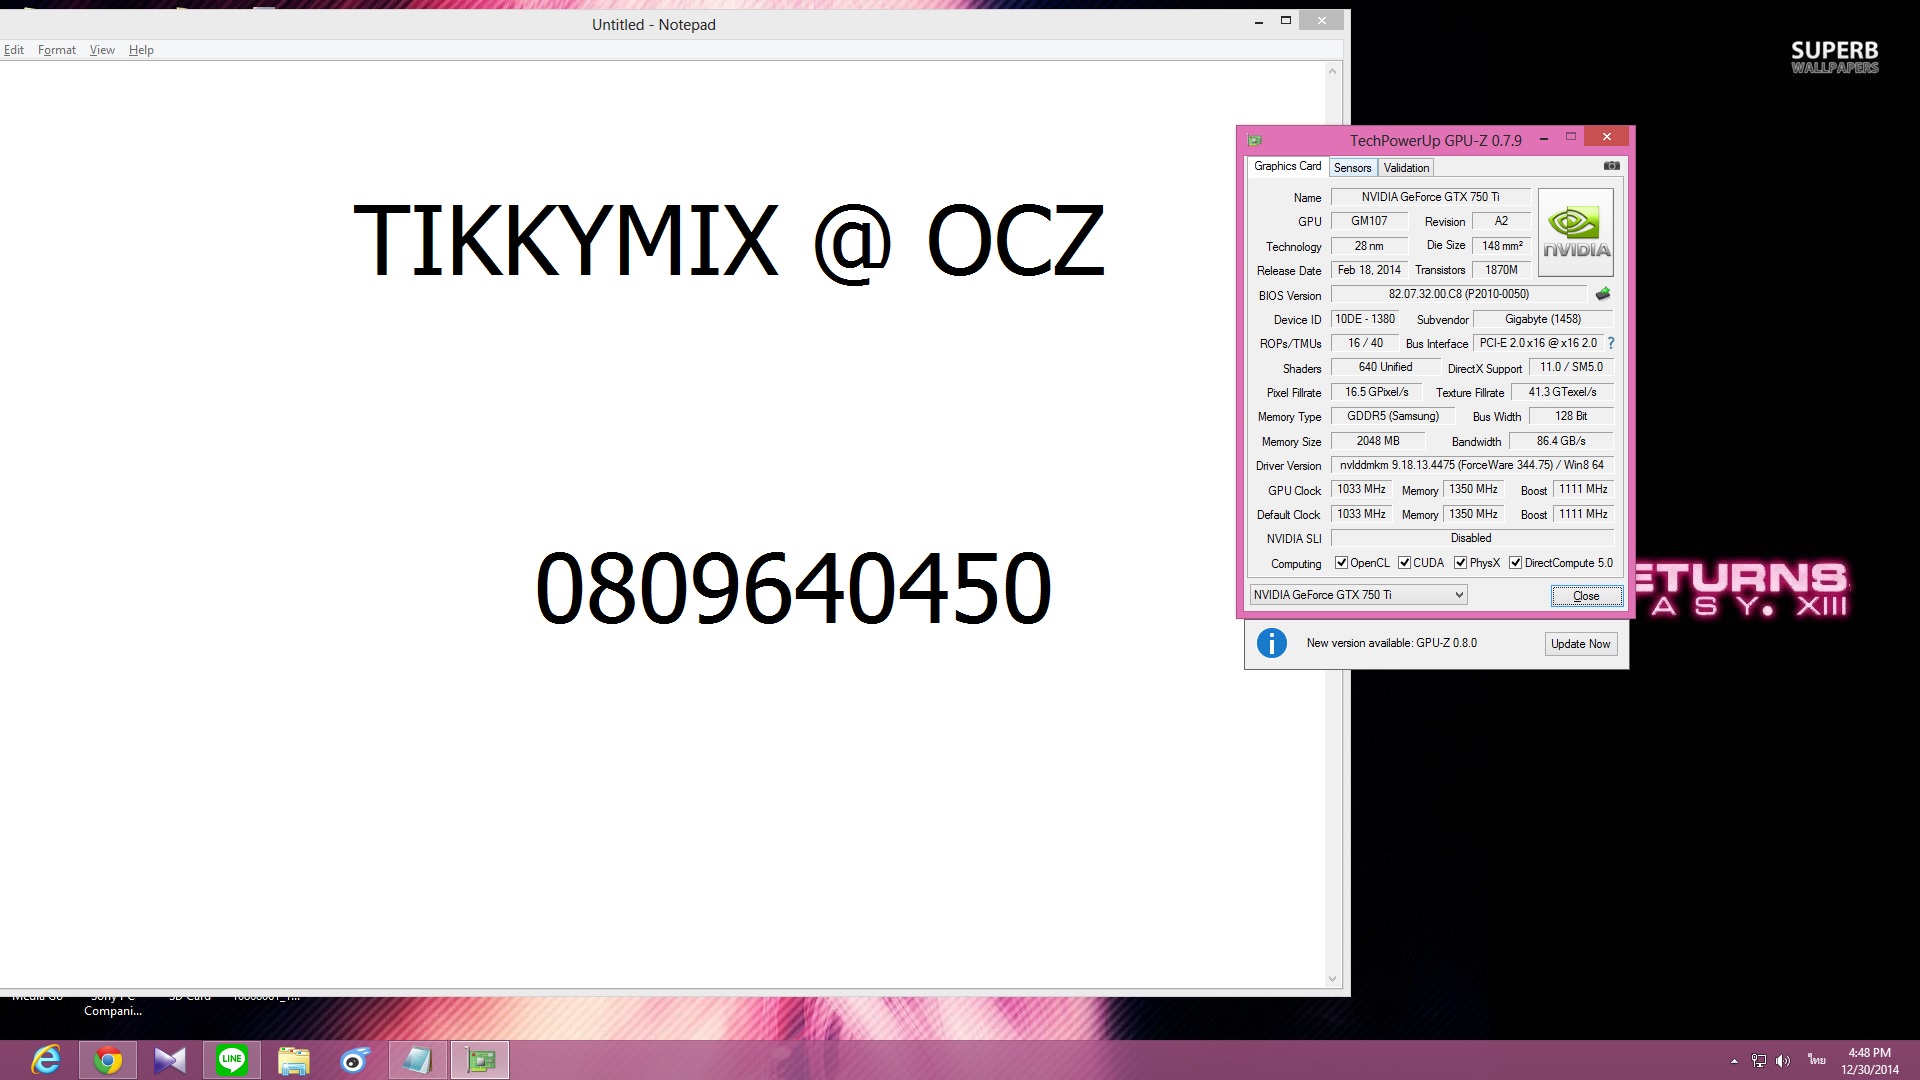Image resolution: width=1920 pixels, height=1080 pixels.
Task: Click the Bus Interface question mark
Action: point(1611,343)
